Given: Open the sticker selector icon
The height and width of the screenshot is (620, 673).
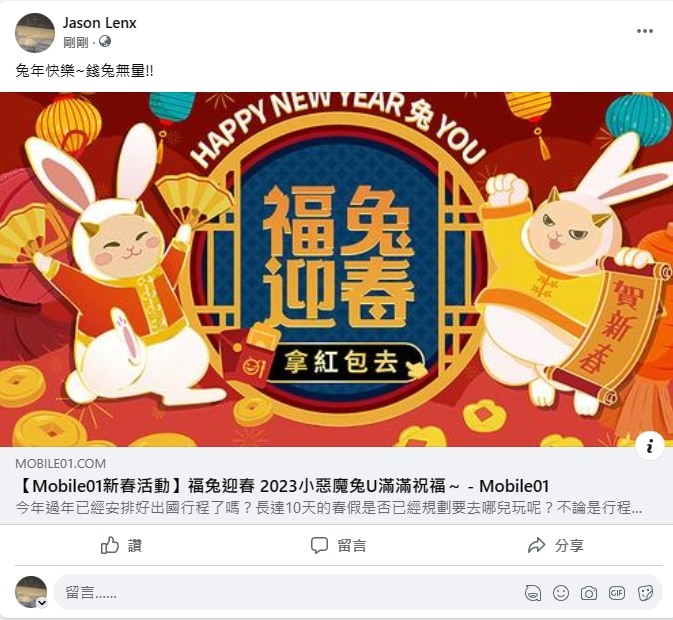Looking at the screenshot, I should pos(645,593).
